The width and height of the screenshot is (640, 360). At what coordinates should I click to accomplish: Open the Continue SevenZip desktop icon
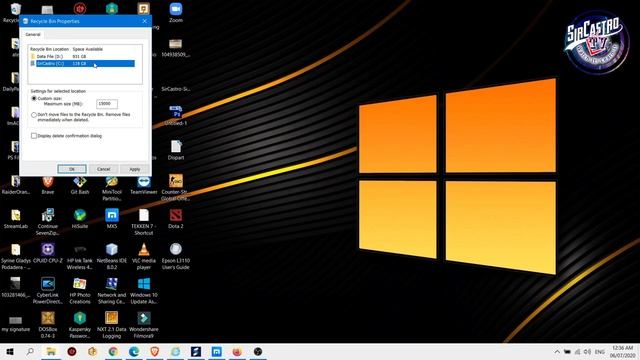click(48, 222)
